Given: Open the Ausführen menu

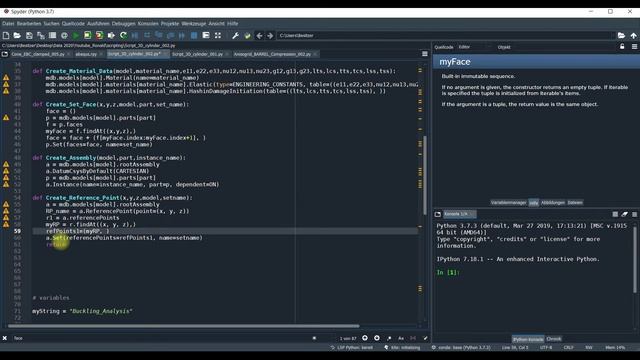Looking at the screenshot, I should (x=98, y=24).
